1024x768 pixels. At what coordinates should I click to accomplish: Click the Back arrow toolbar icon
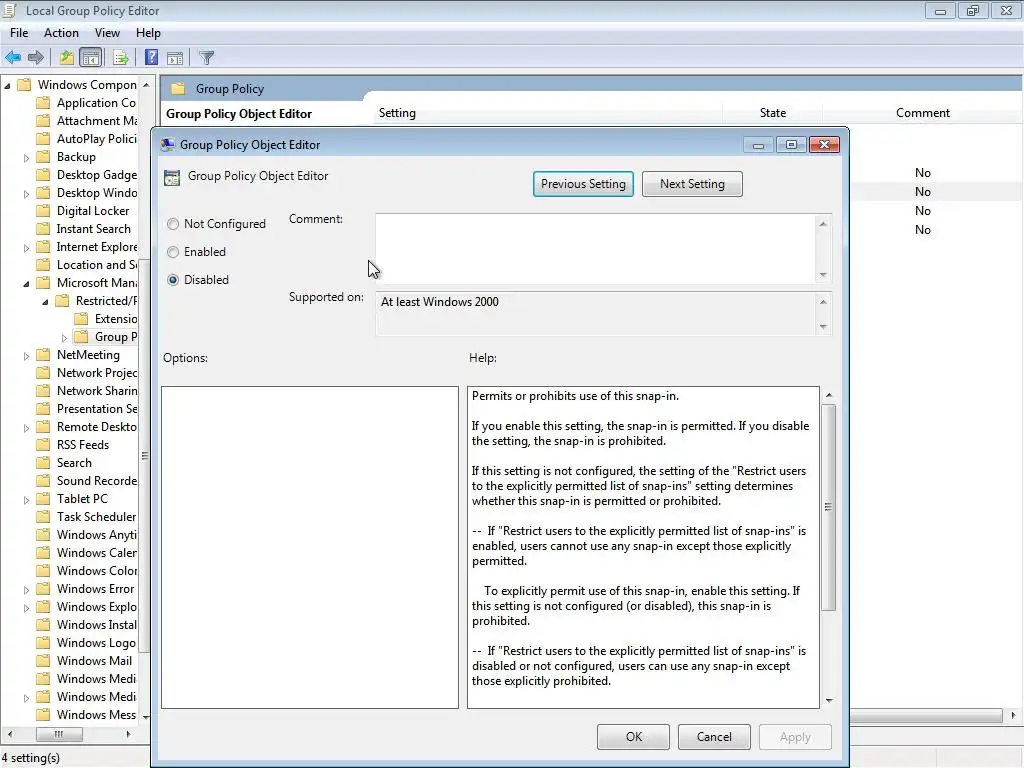(x=13, y=57)
